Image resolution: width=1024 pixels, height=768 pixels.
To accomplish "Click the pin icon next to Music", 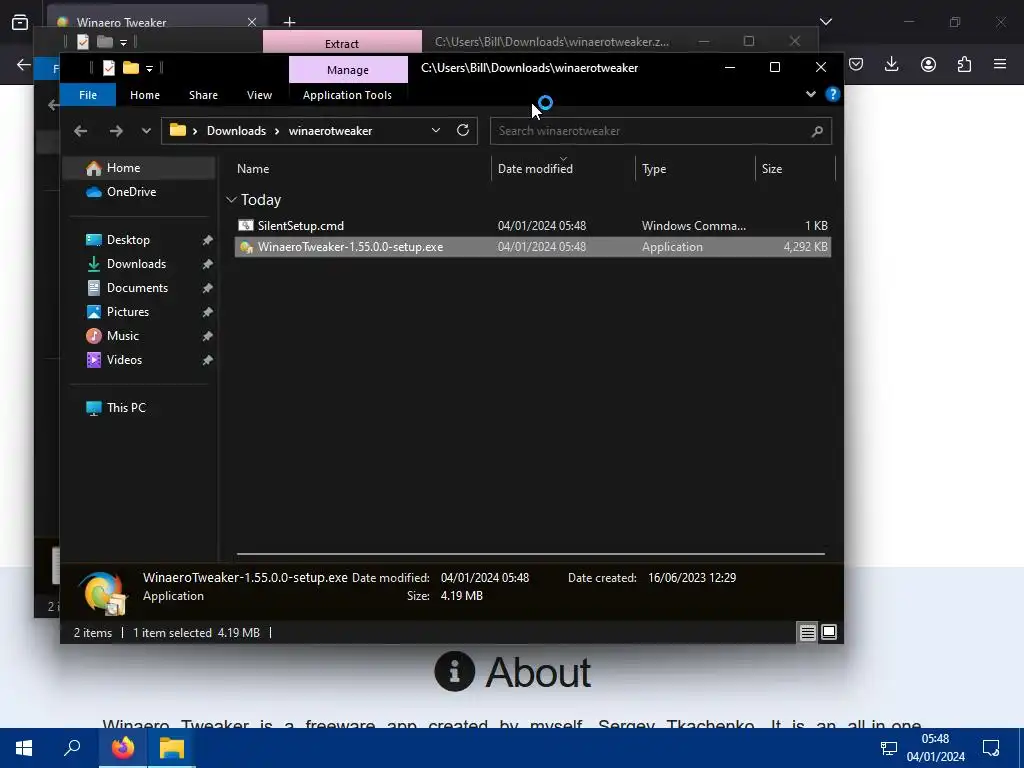I will tap(207, 336).
